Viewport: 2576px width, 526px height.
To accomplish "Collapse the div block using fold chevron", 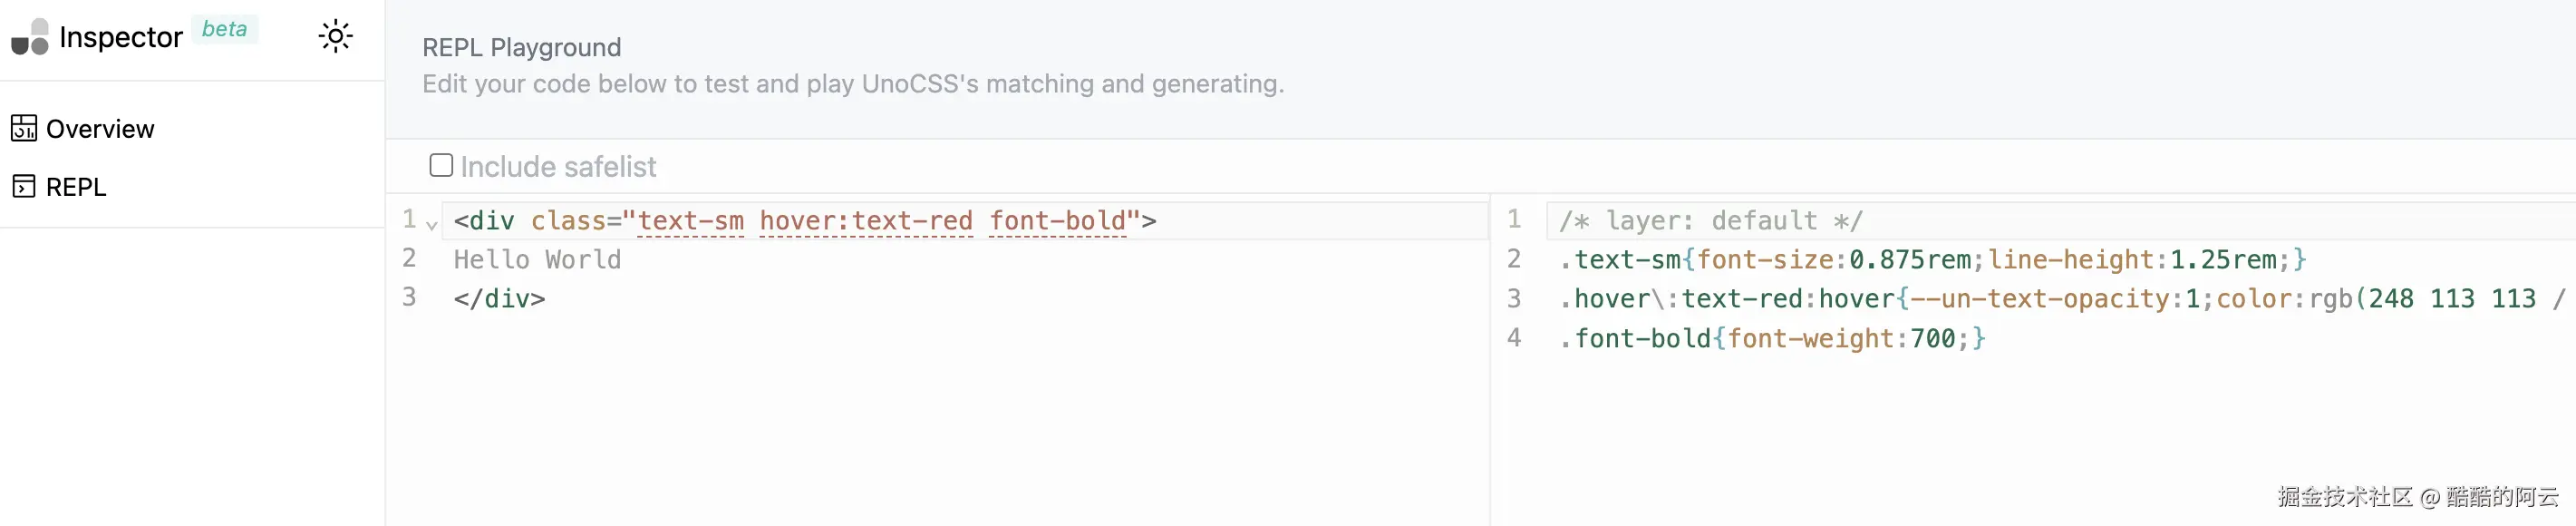I will (x=432, y=224).
